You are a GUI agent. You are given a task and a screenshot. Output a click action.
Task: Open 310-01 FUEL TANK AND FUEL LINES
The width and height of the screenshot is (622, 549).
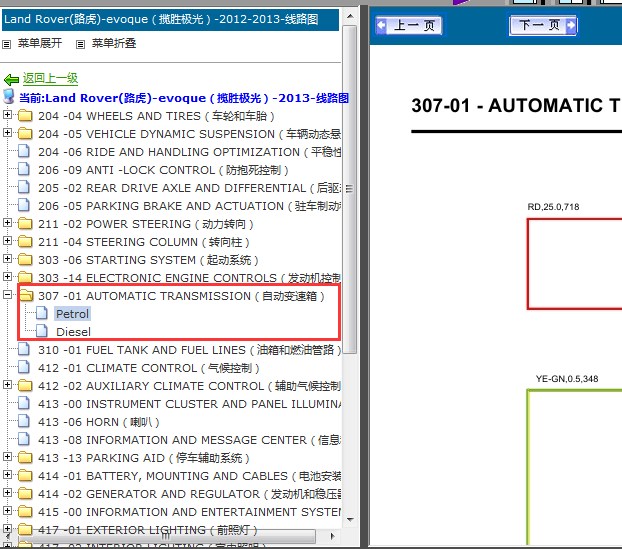click(x=190, y=350)
